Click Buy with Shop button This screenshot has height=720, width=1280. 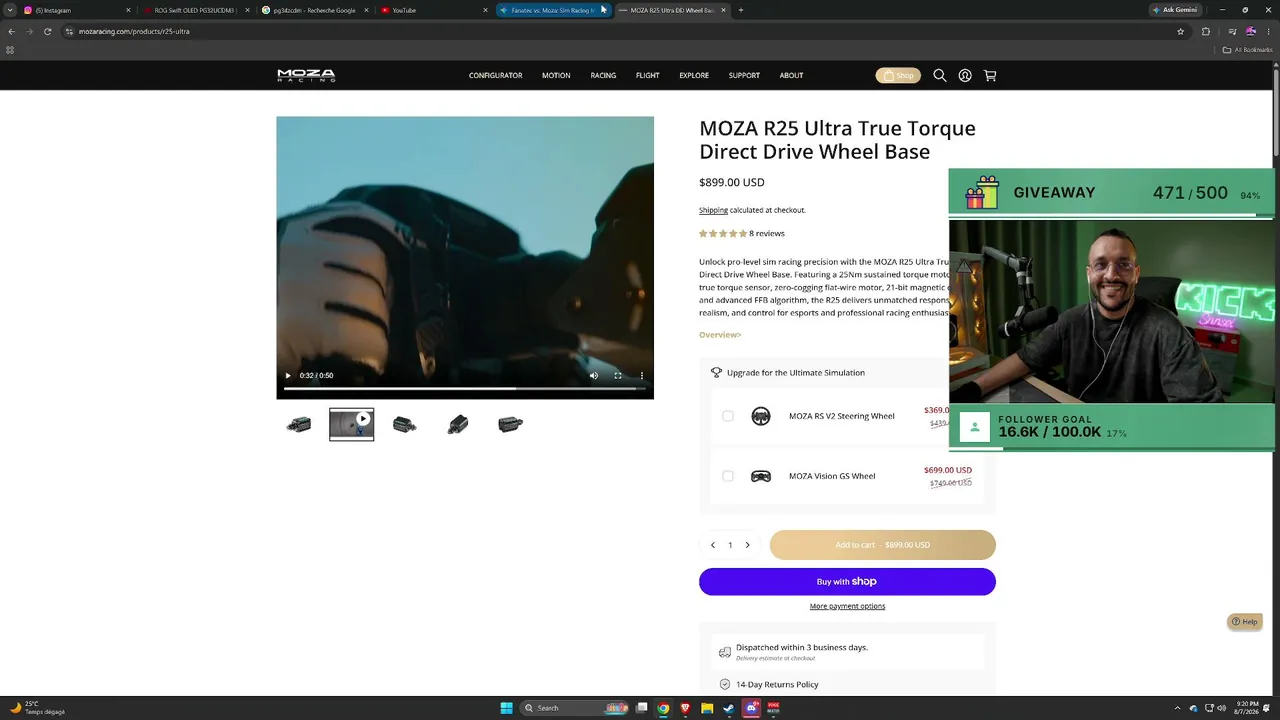[x=847, y=582]
